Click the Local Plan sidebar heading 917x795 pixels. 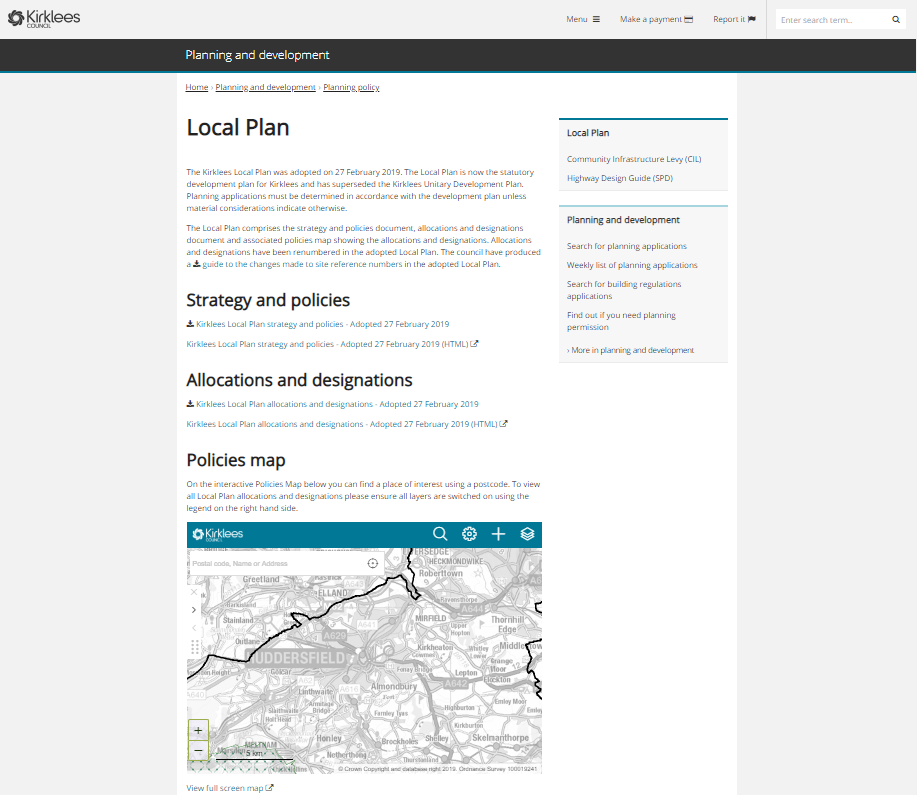[588, 133]
